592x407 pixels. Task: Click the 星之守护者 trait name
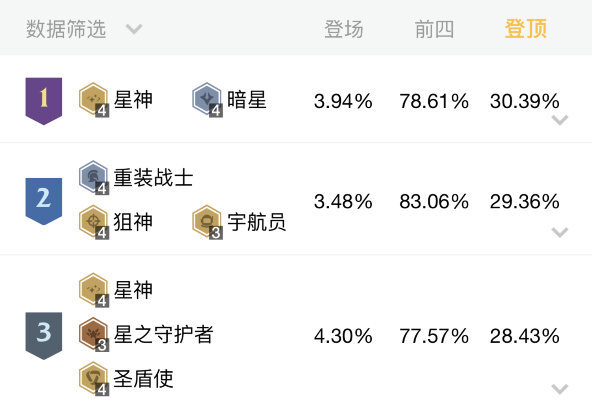pos(163,335)
